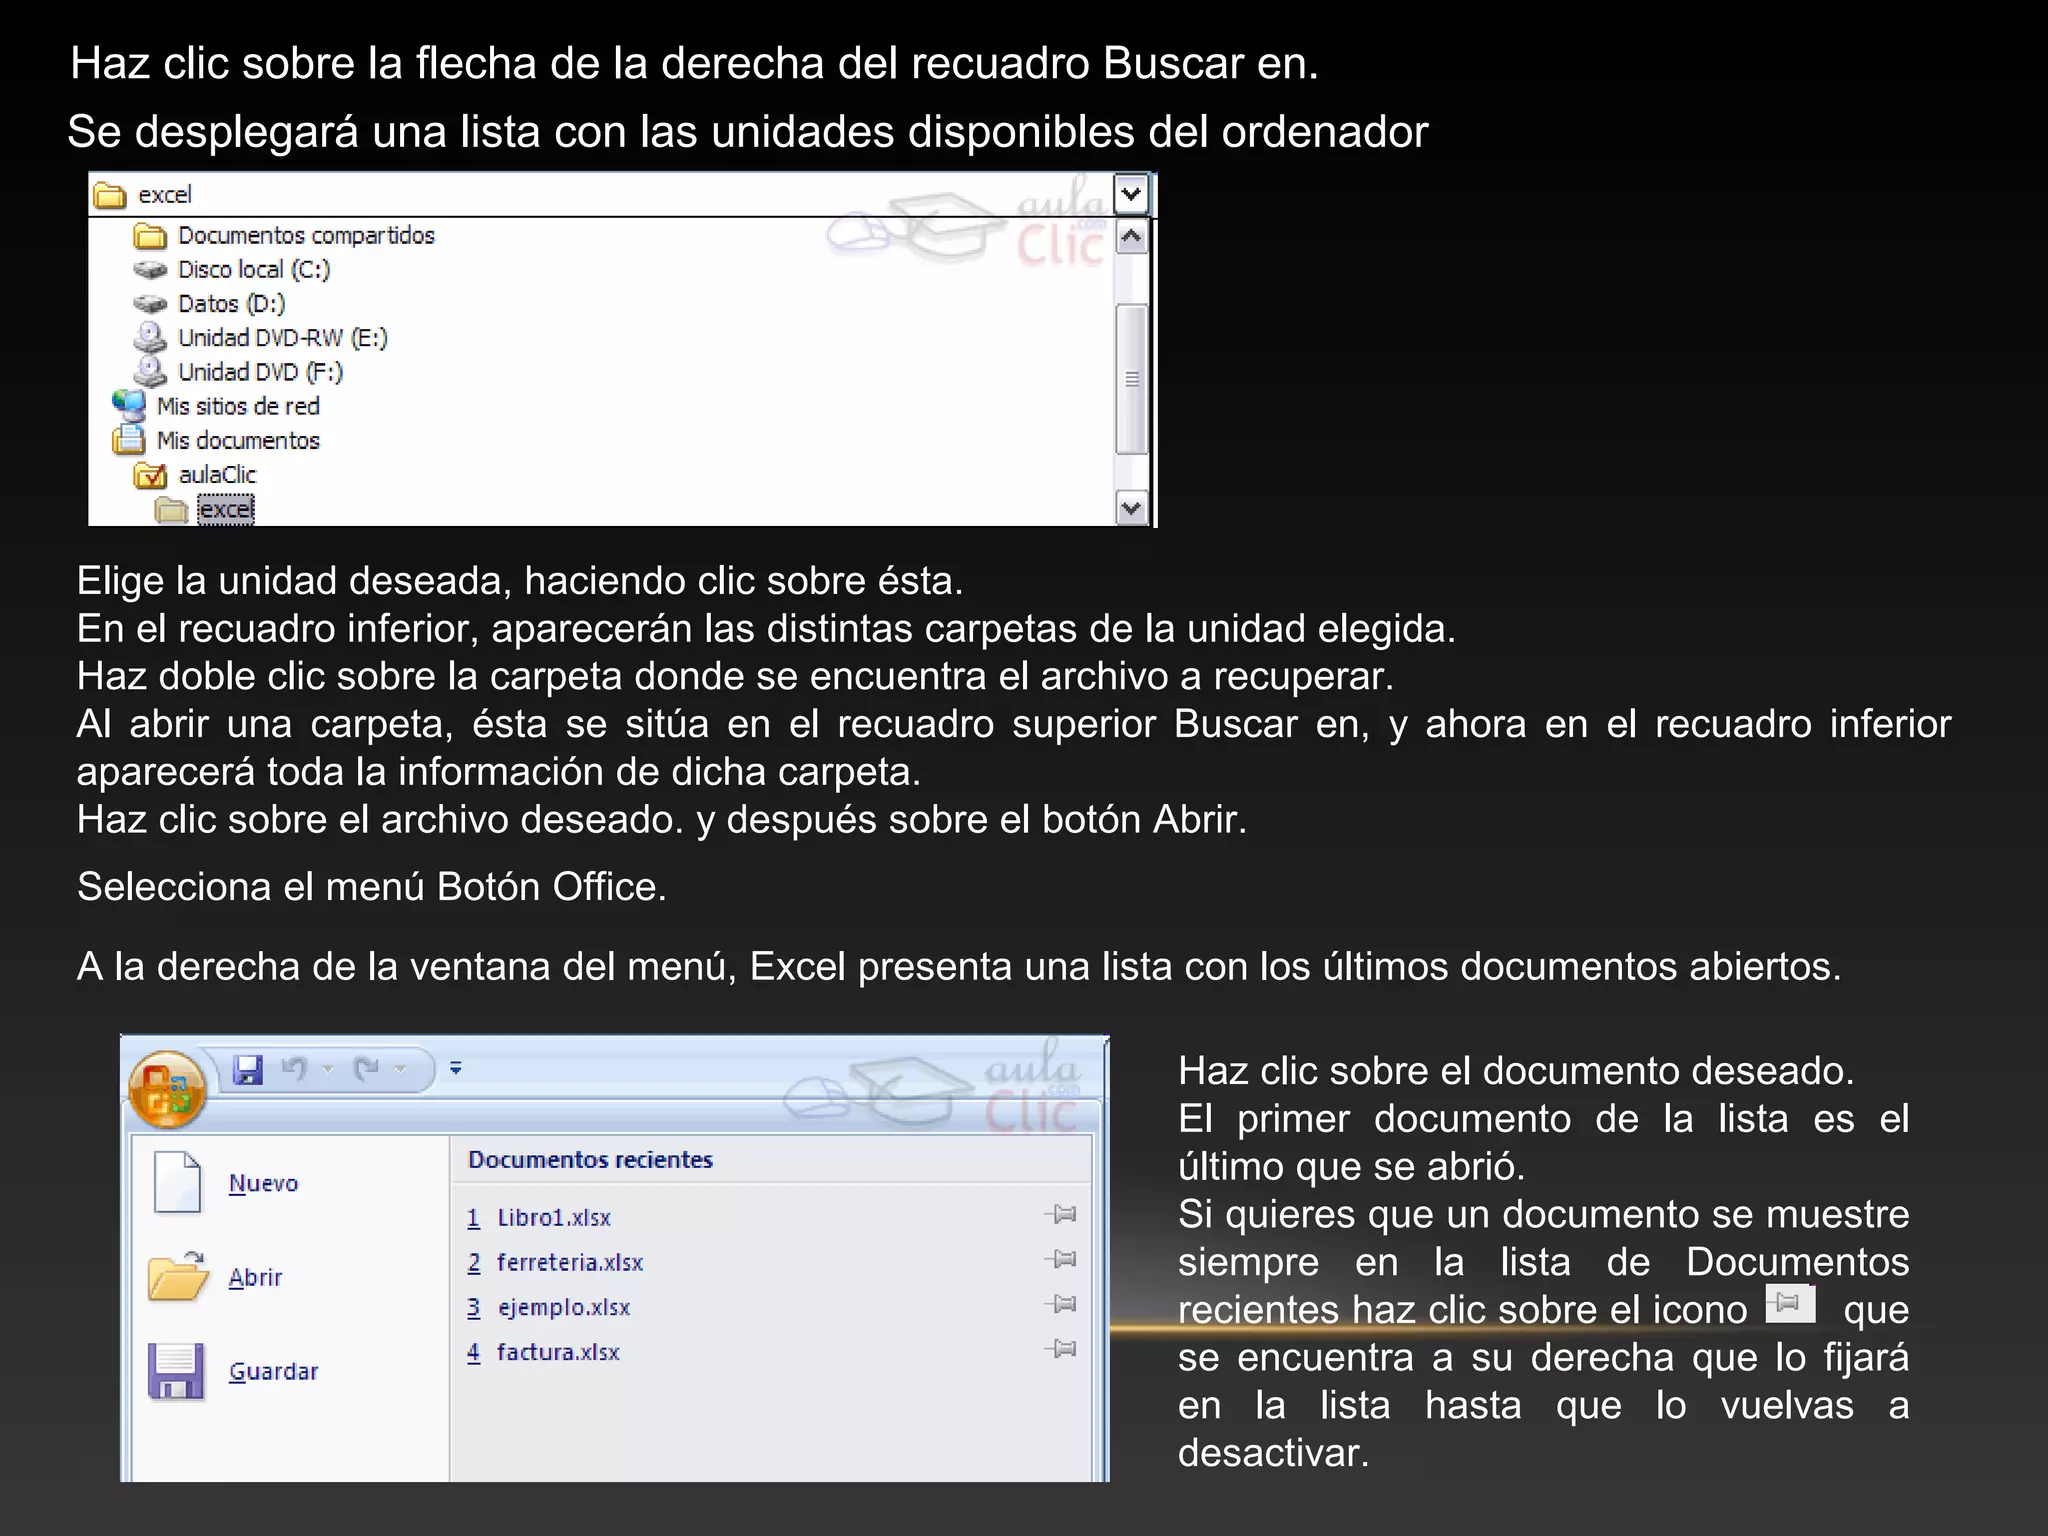Click the Abrir open folder icon
The height and width of the screenshot is (1536, 2048).
coord(178,1276)
